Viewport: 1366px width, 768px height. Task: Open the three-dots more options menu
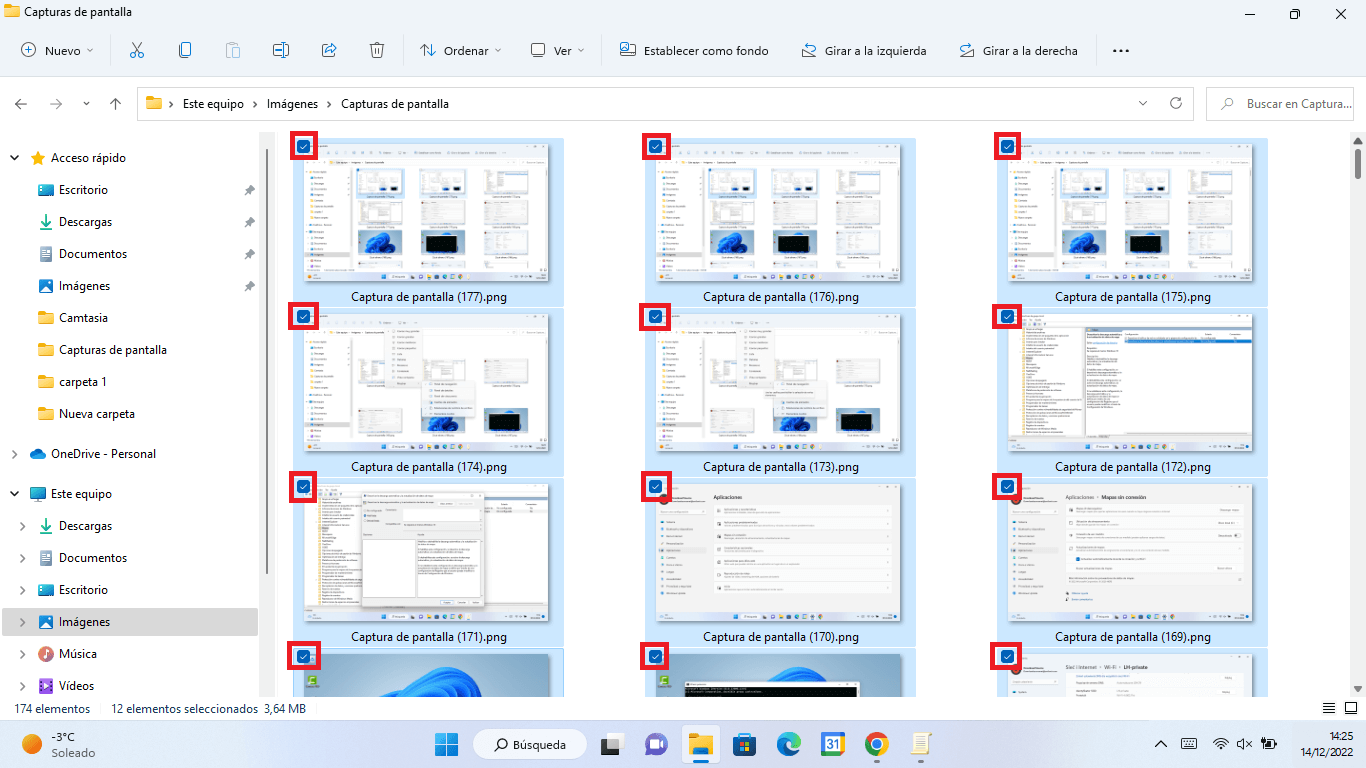1121,50
